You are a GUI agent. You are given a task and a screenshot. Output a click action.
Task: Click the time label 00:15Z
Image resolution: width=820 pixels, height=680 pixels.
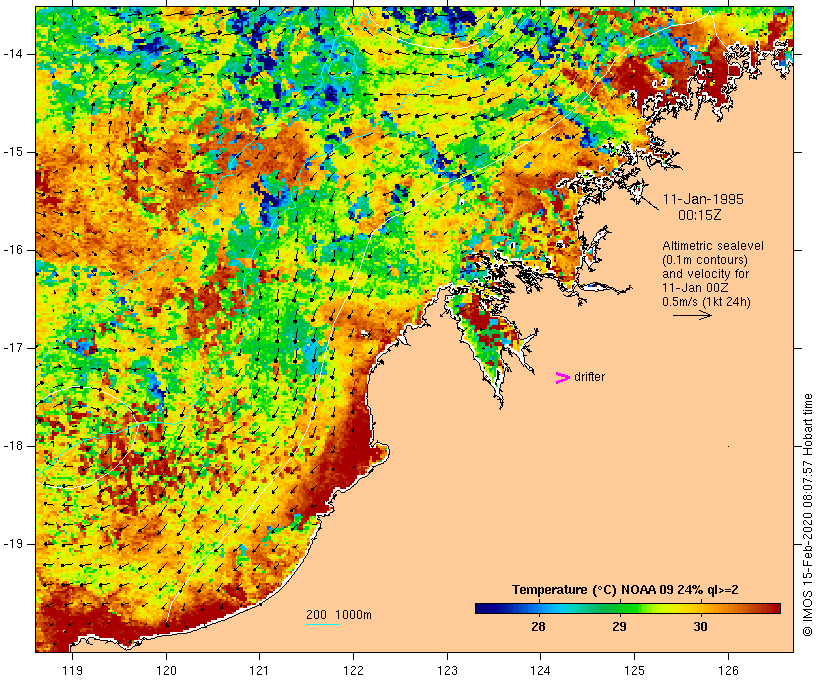click(700, 215)
